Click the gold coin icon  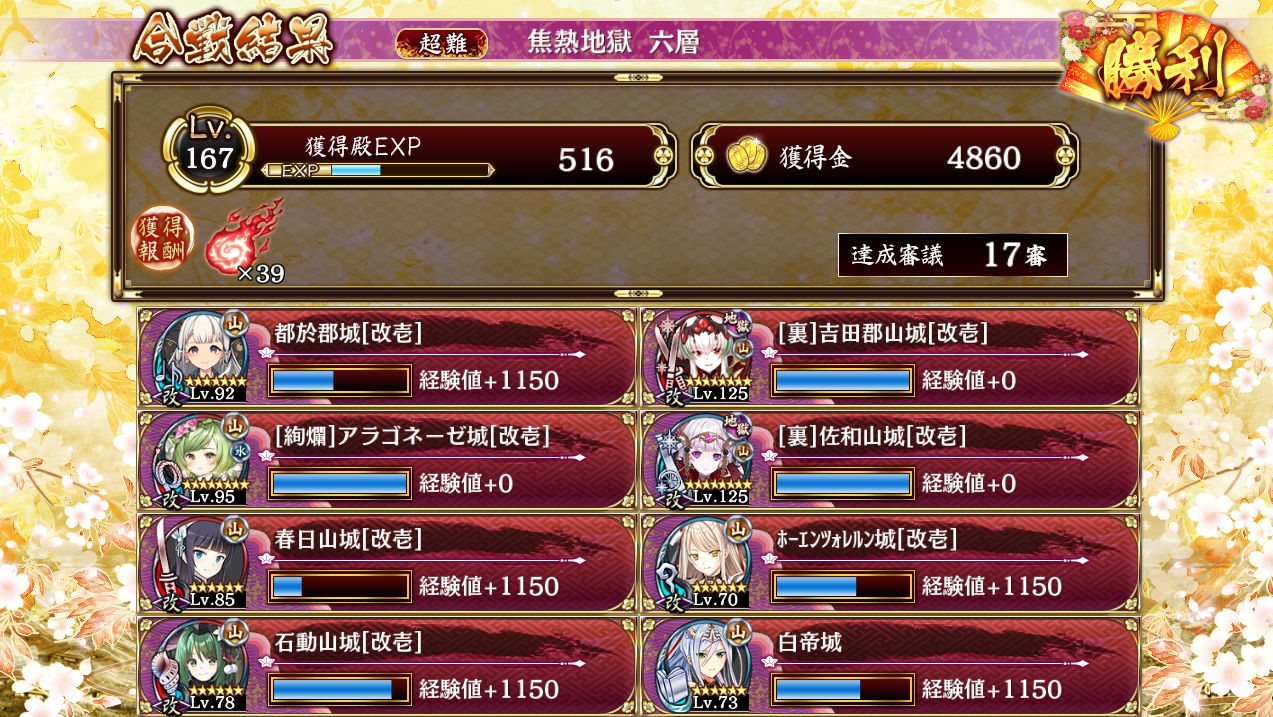746,156
